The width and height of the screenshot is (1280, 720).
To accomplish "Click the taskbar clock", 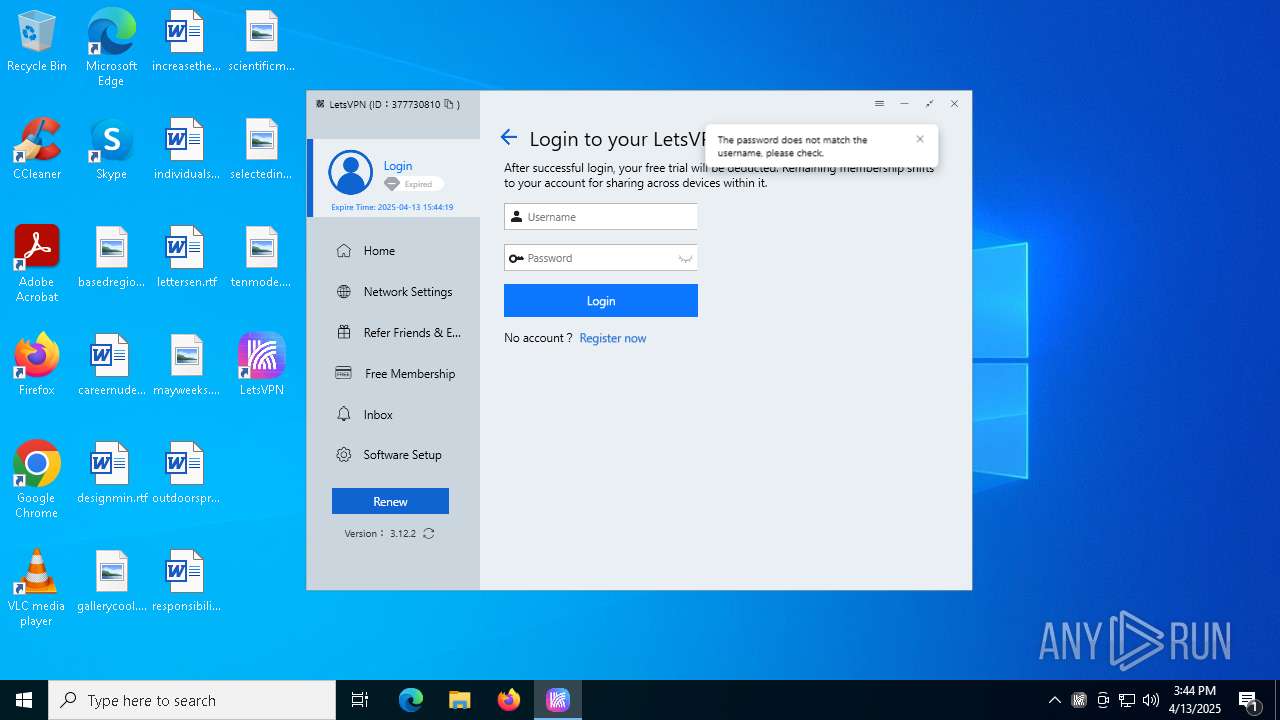I will (1196, 700).
